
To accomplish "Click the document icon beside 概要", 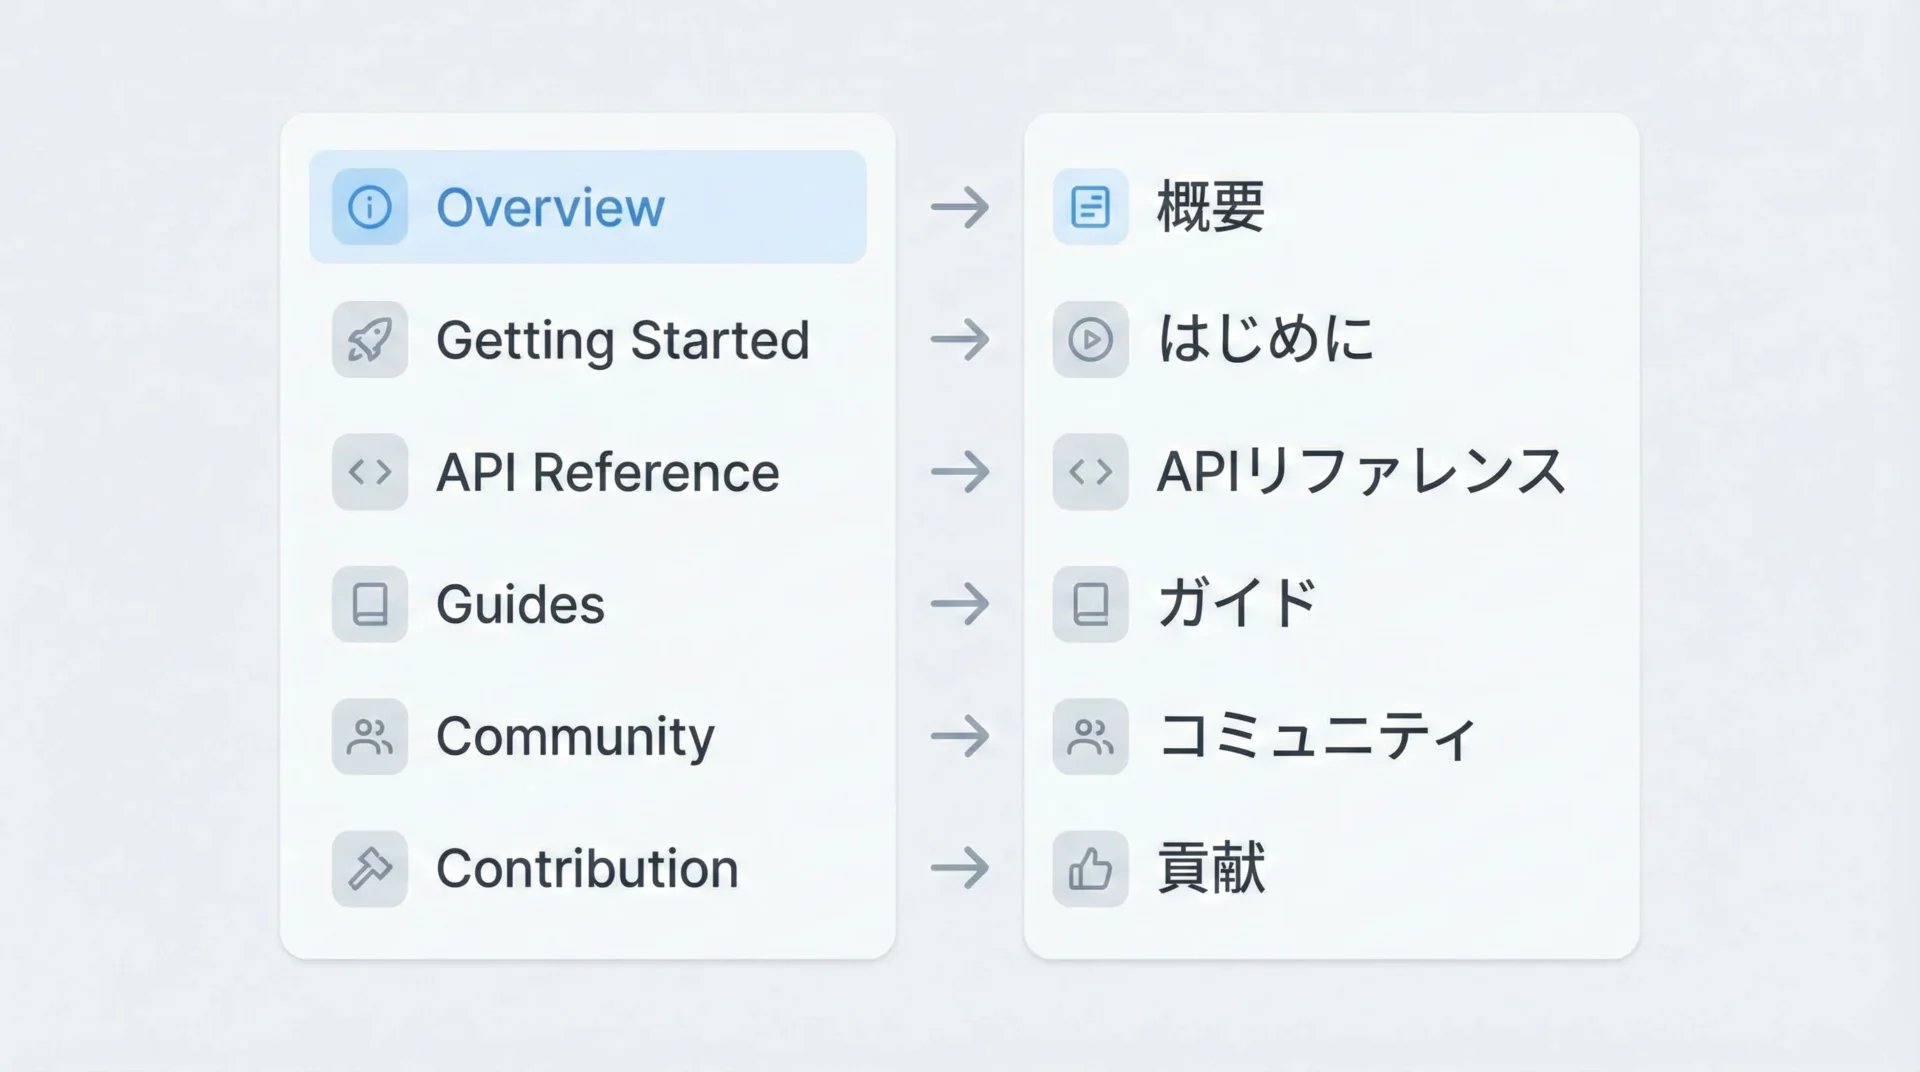I will [x=1090, y=207].
